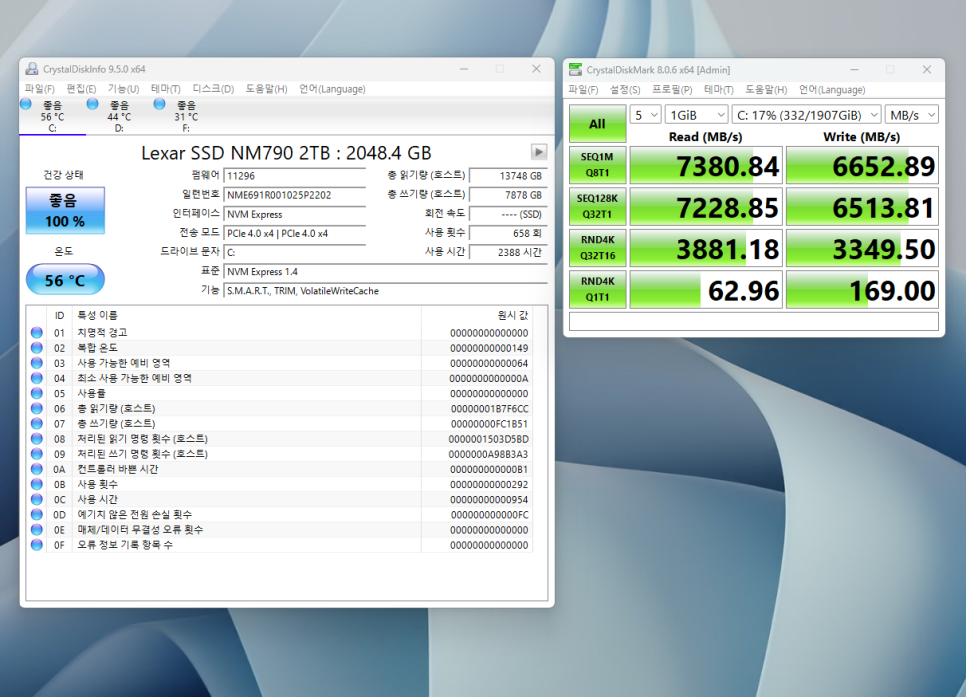Click status orb for 07 총 쓰기량 (호스트)

(x=37, y=423)
